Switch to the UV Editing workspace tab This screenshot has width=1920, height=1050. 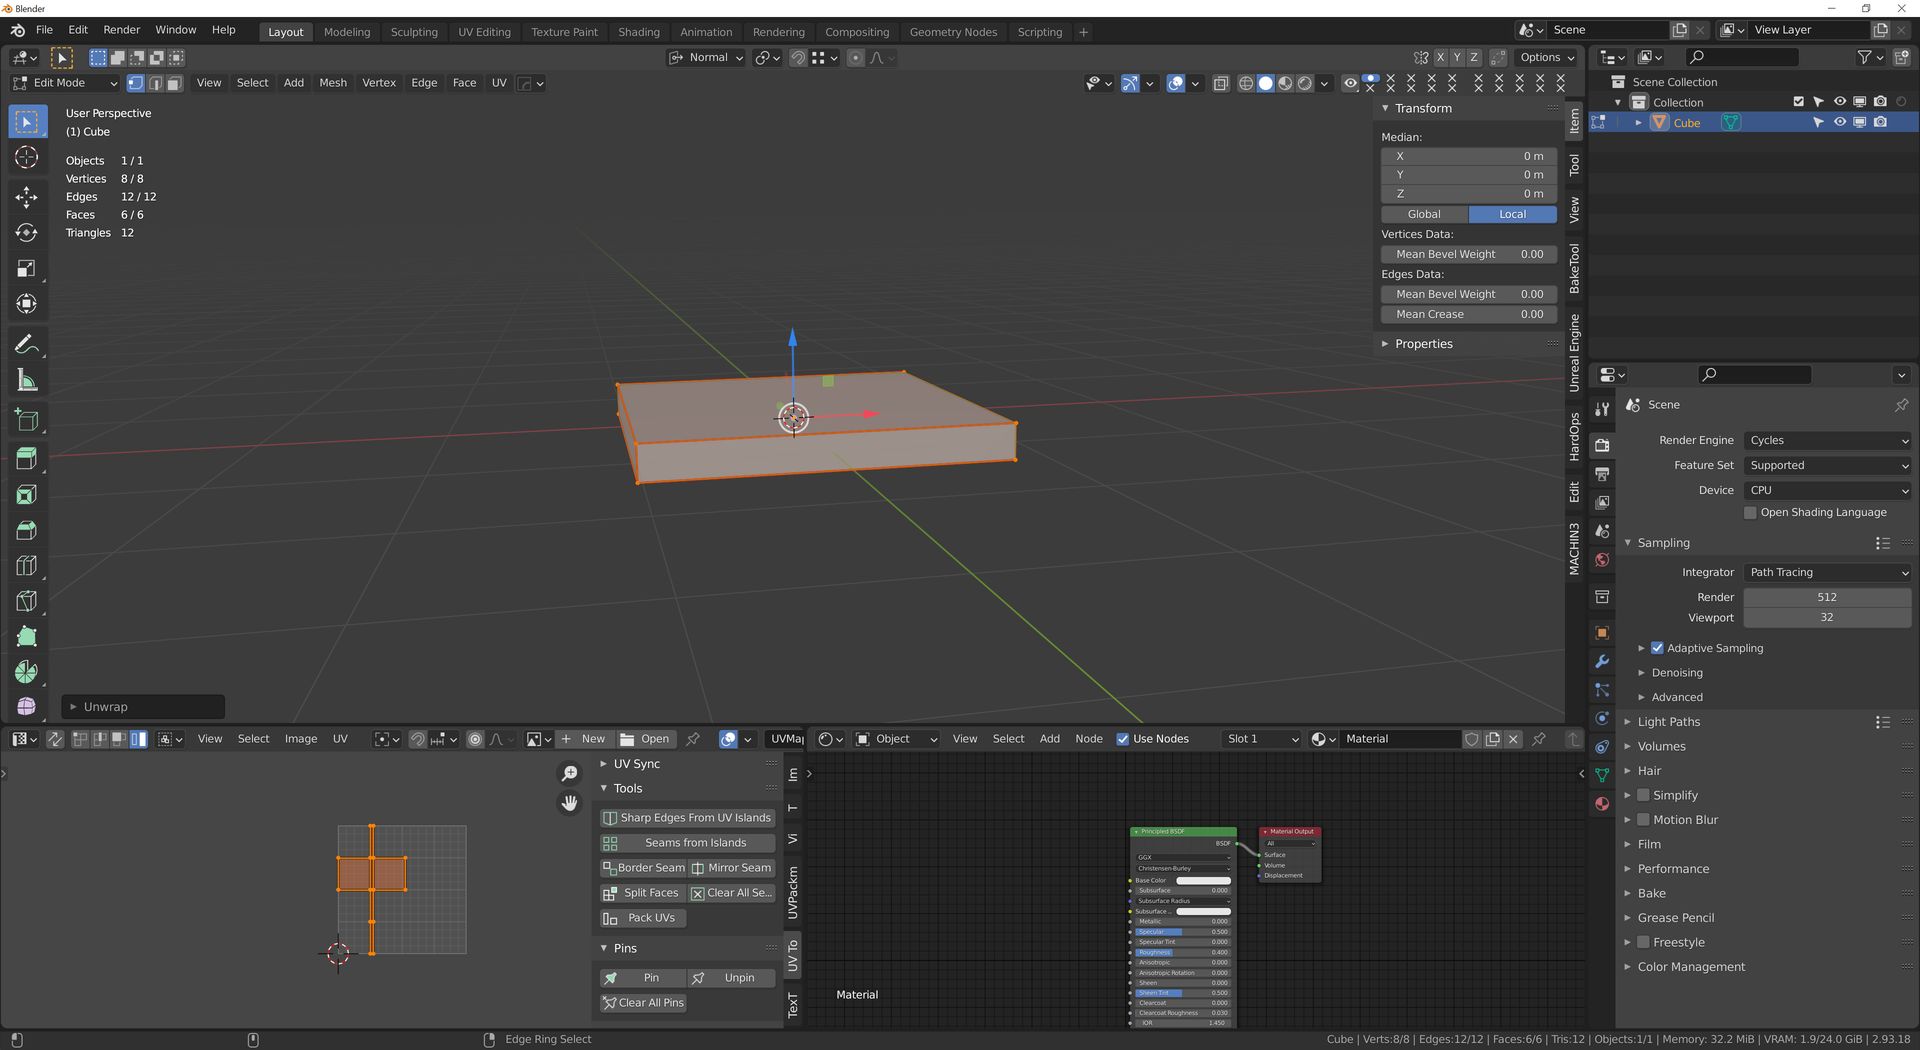(484, 32)
